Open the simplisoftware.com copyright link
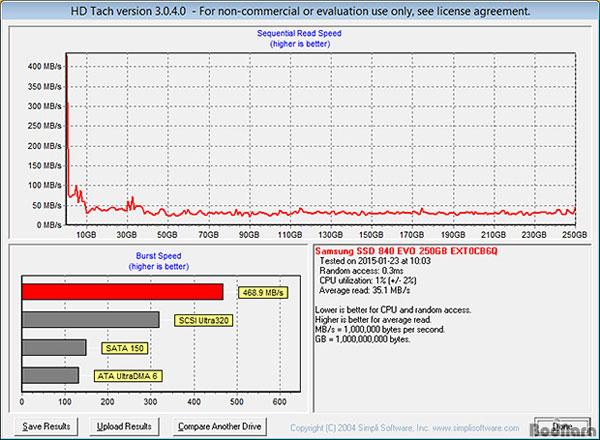 click(404, 428)
